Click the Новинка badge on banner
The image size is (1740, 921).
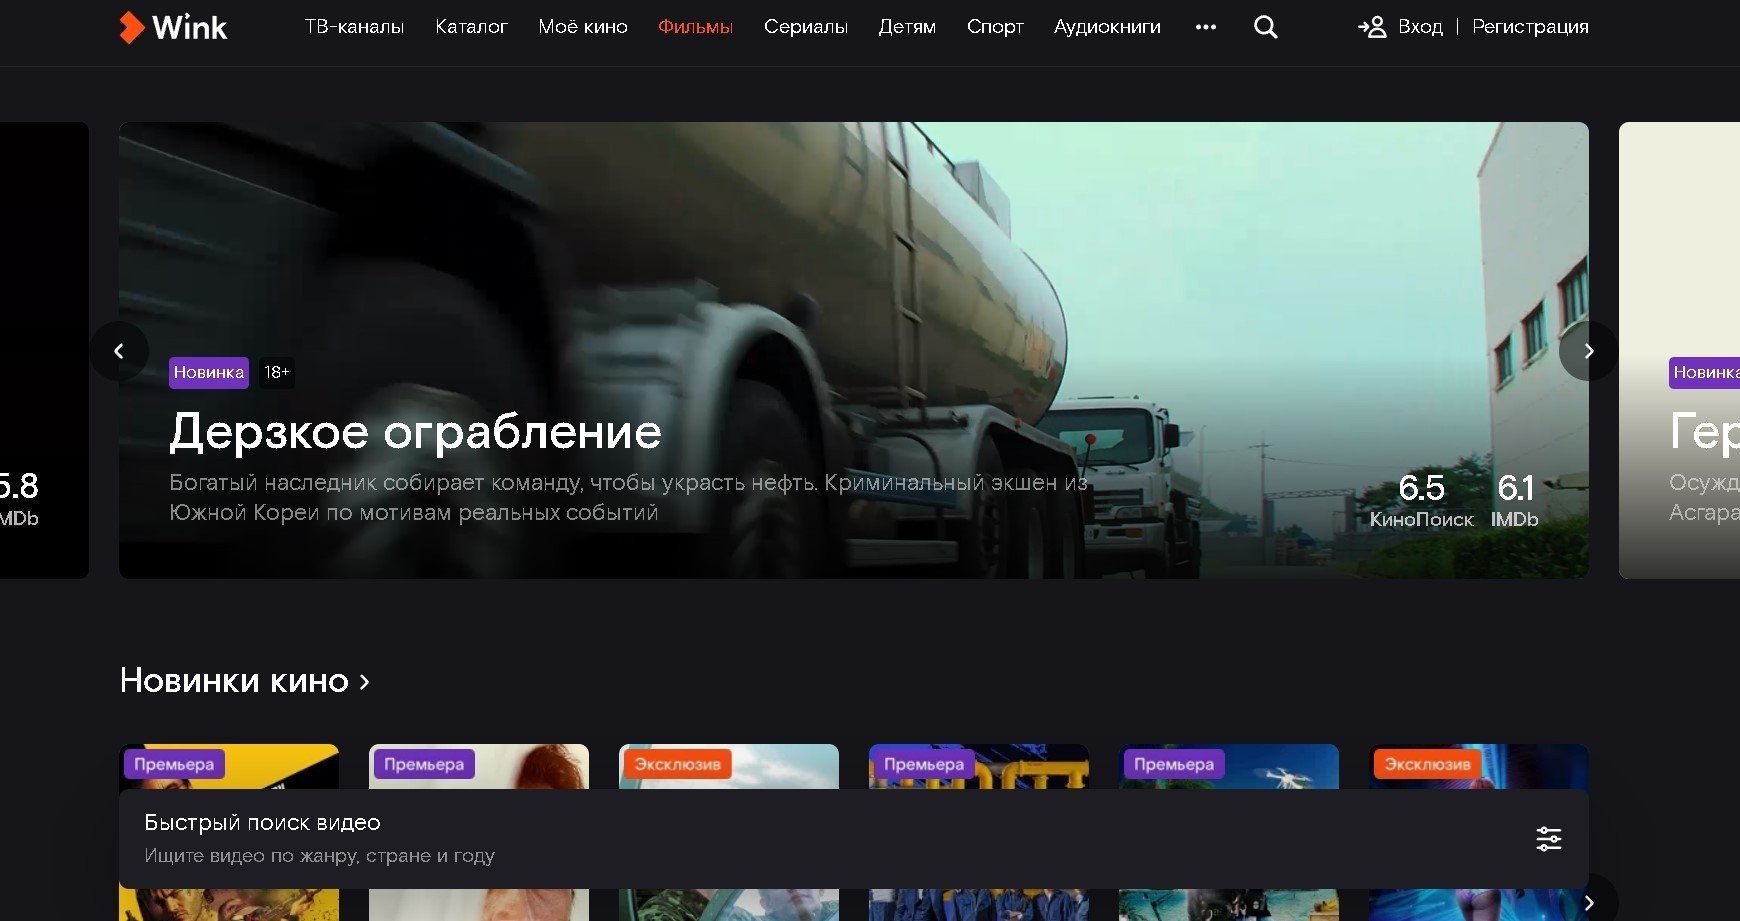208,372
